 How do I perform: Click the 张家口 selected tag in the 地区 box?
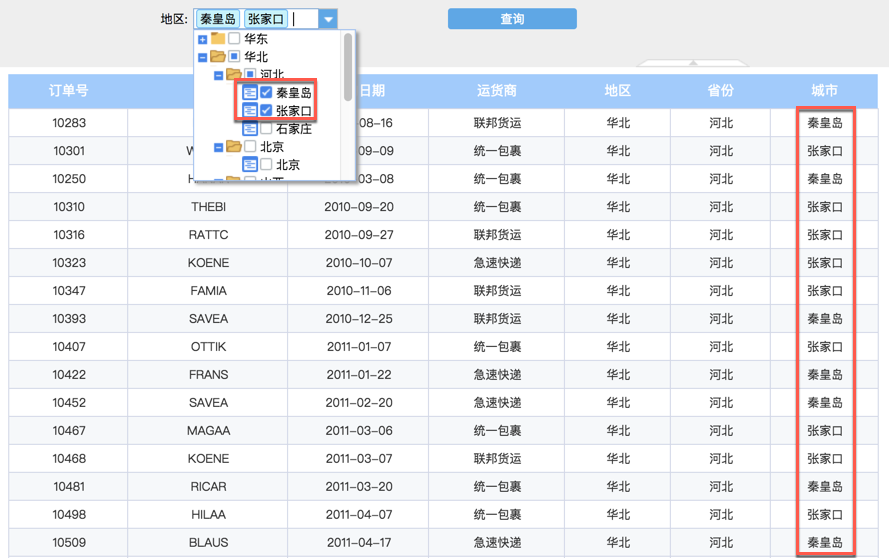click(x=266, y=19)
